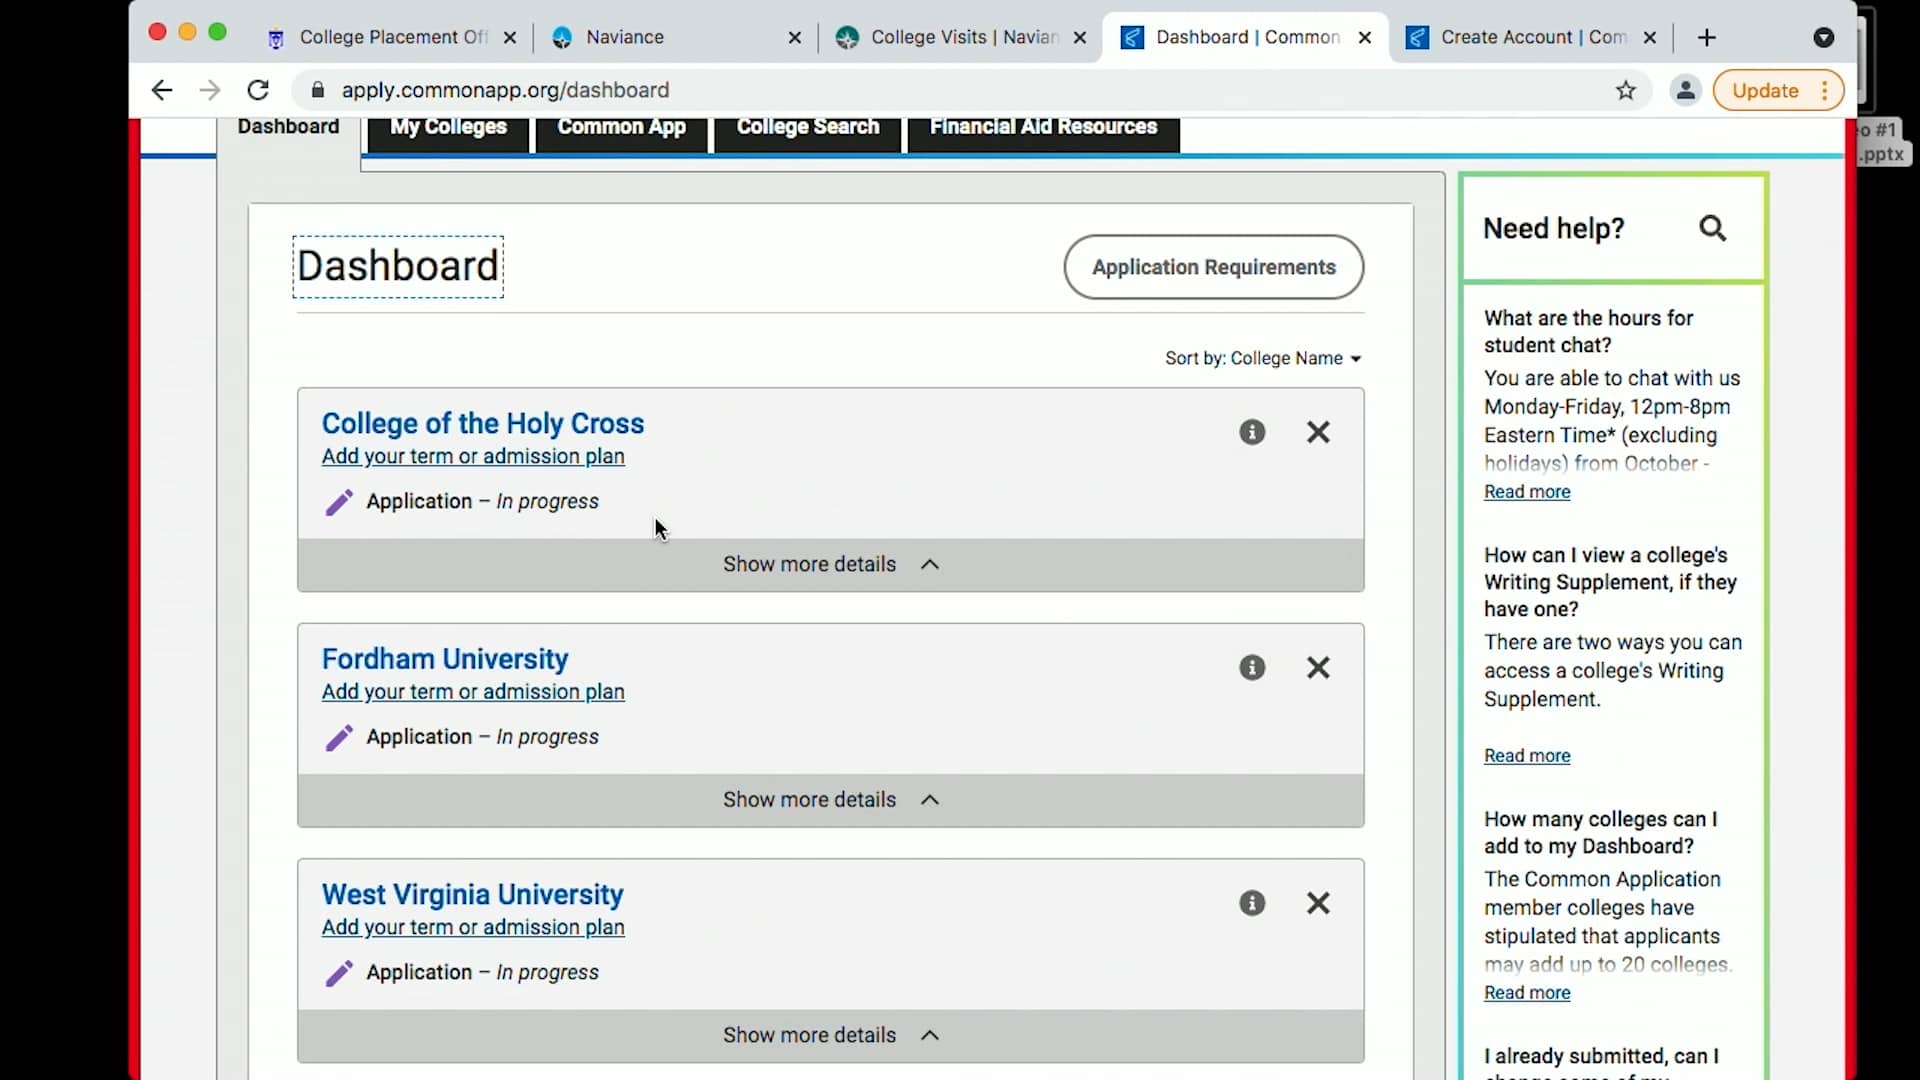
Task: Expand Show more details for Holy Cross
Action: (830, 564)
